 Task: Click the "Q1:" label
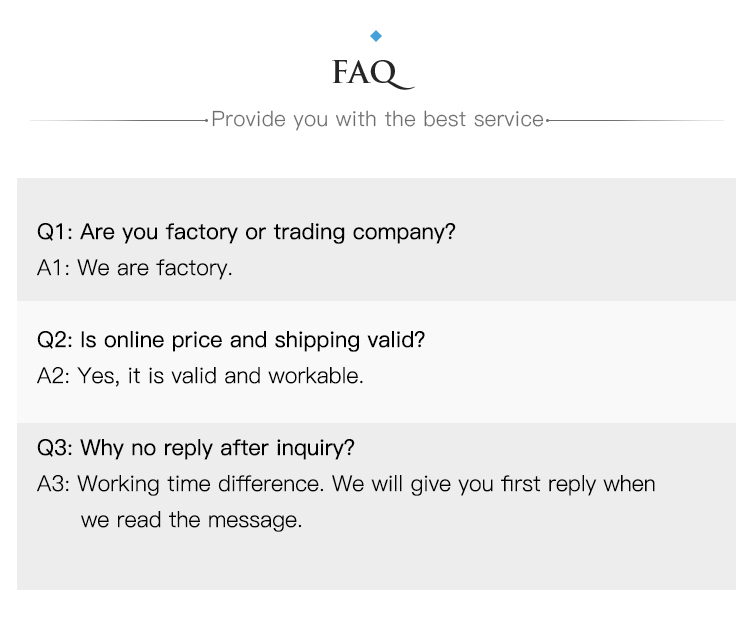point(55,232)
